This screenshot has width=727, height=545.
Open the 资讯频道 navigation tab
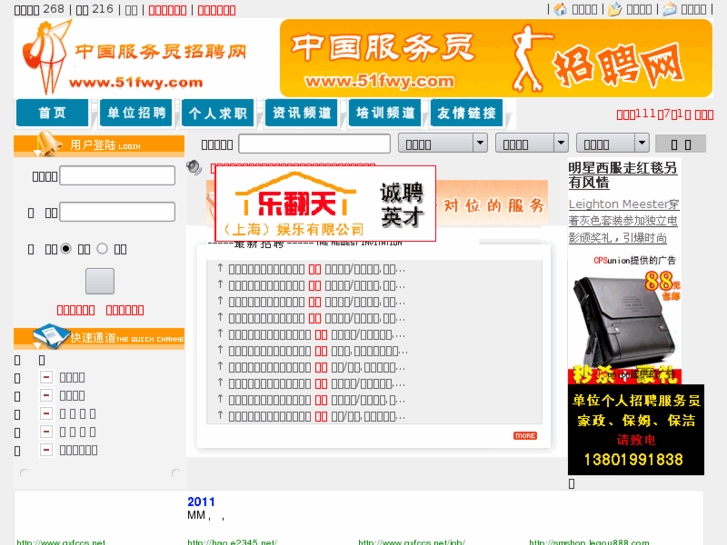pyautogui.click(x=301, y=113)
